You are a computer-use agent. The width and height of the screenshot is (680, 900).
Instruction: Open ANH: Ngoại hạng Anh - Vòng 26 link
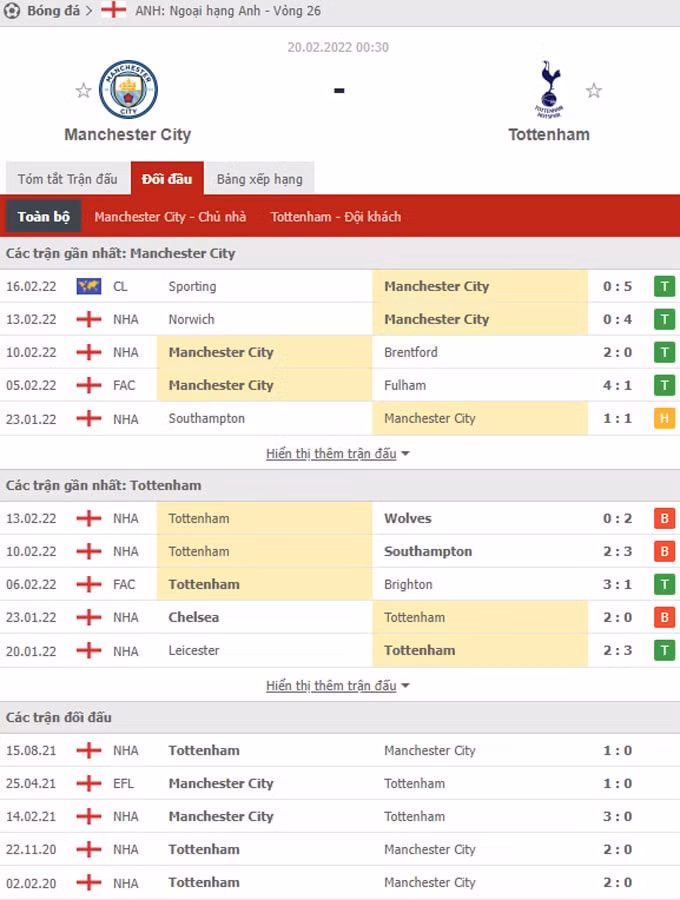tap(228, 11)
